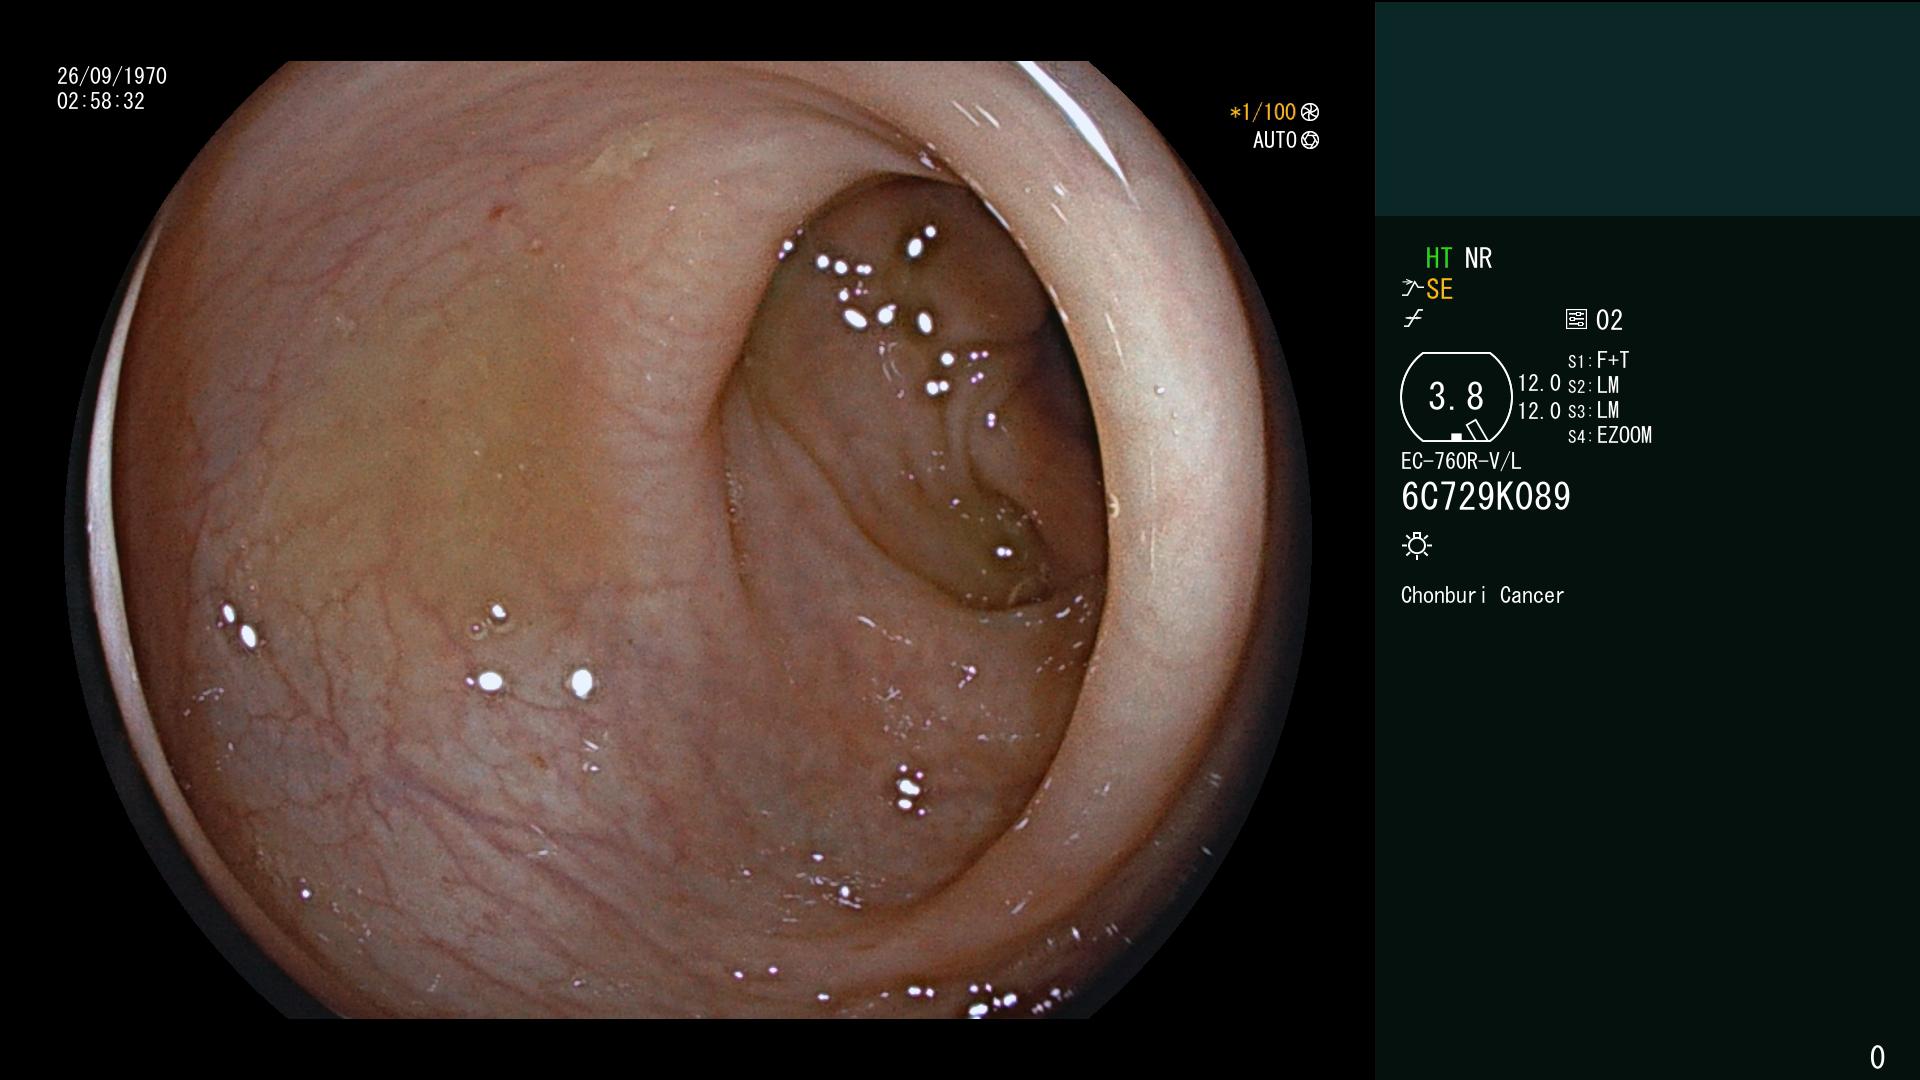Screen dimensions: 1920x1080
Task: Click the iris icon beside AUTO
Action: point(1310,141)
